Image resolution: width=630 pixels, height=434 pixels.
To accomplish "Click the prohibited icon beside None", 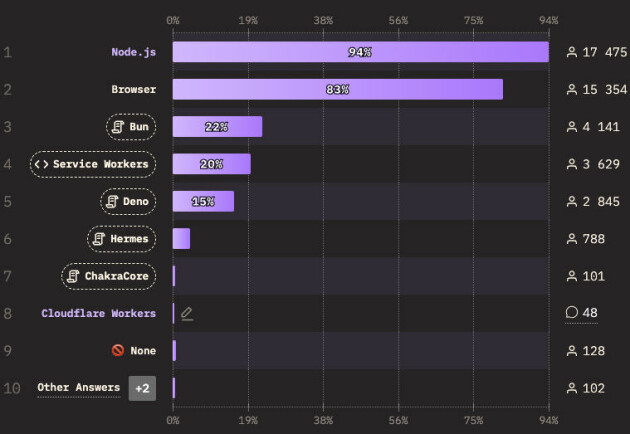I will tap(118, 350).
